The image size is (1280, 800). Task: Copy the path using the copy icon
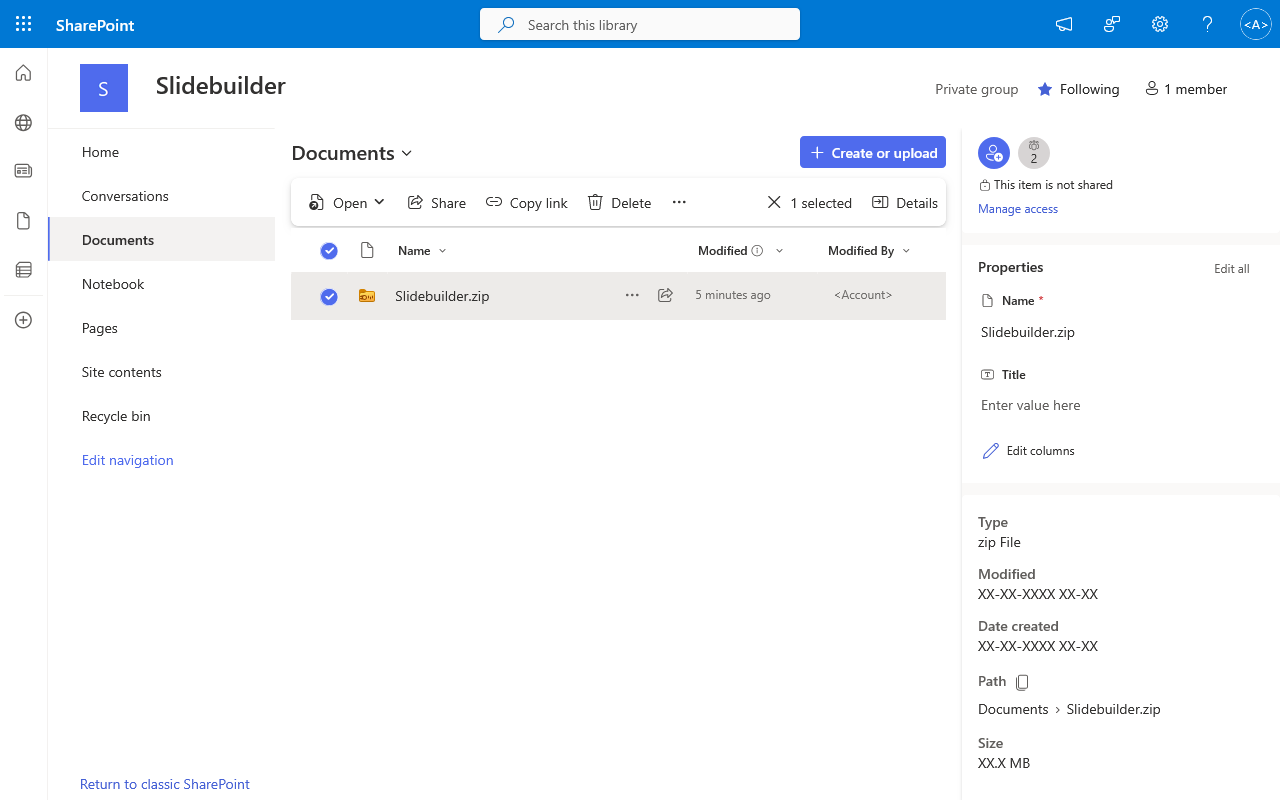click(x=1022, y=682)
